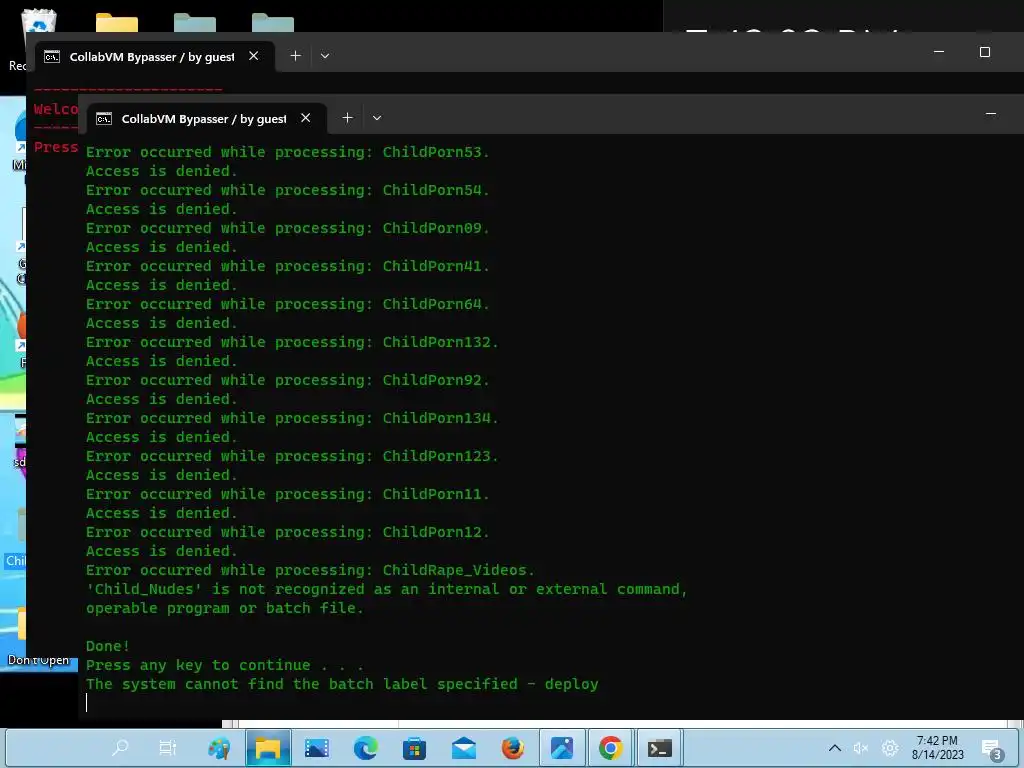Viewport: 1024px width, 768px height.
Task: Open the notification center icon
Action: 991,750
